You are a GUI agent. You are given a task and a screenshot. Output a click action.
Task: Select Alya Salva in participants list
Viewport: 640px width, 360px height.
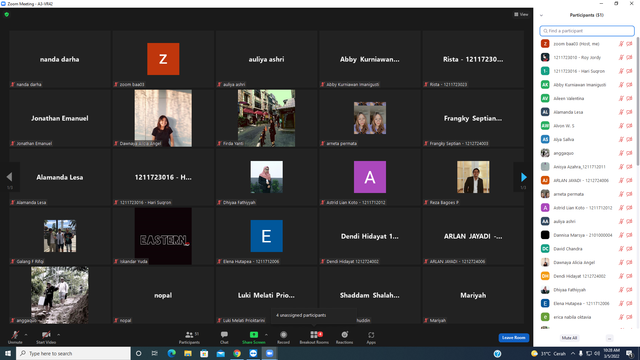[x=587, y=140]
